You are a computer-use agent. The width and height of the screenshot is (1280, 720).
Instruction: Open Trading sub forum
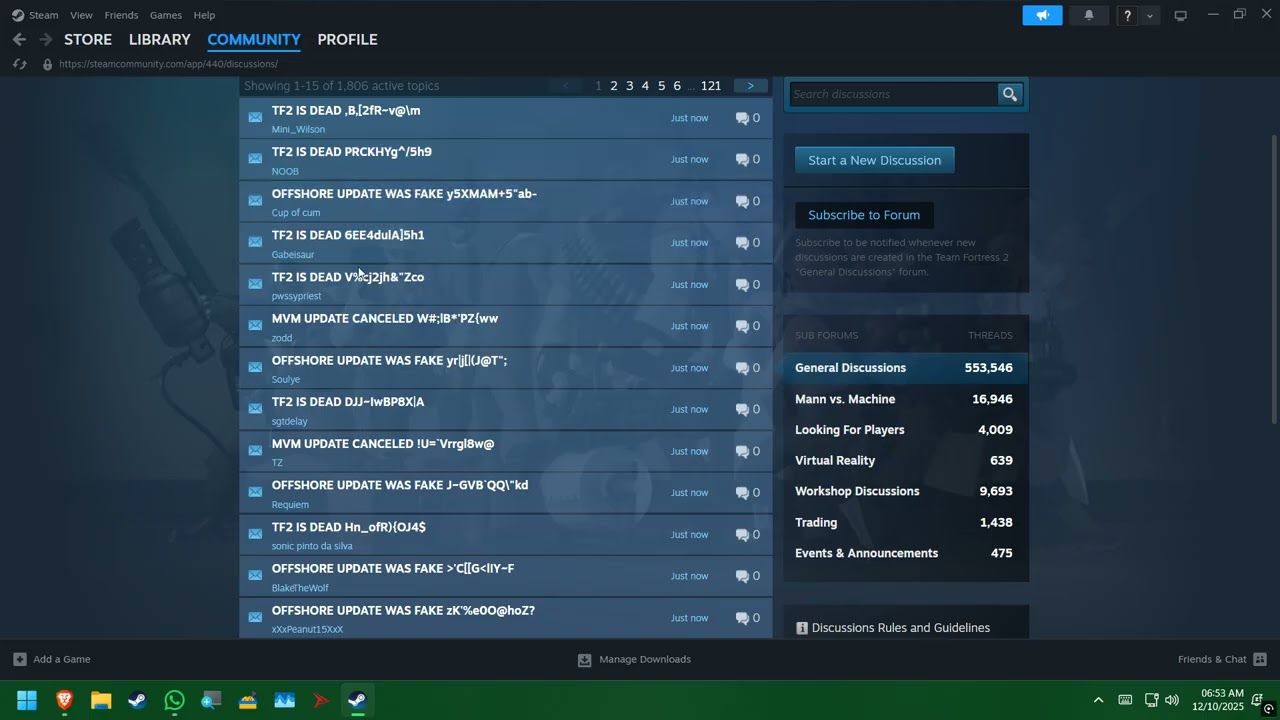pyautogui.click(x=905, y=522)
